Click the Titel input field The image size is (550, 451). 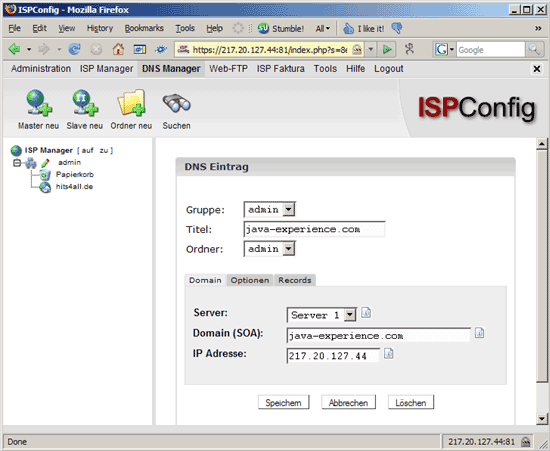point(314,229)
